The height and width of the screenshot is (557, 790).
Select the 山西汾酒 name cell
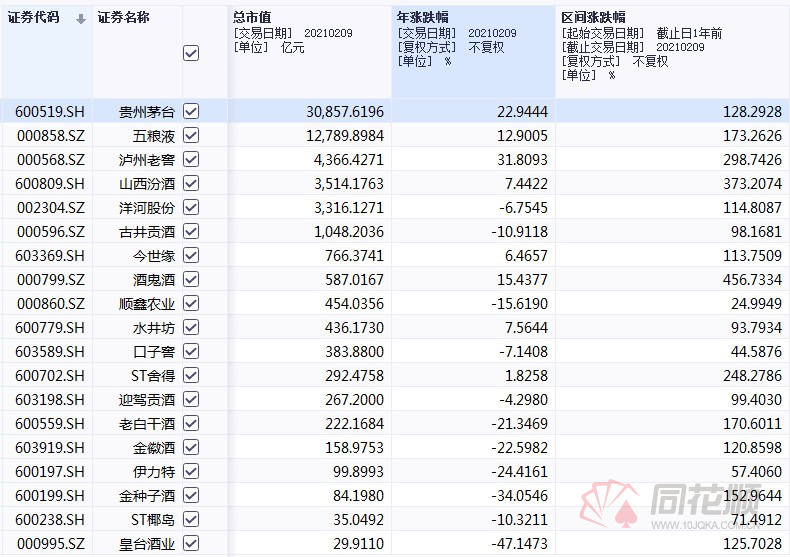tap(147, 183)
